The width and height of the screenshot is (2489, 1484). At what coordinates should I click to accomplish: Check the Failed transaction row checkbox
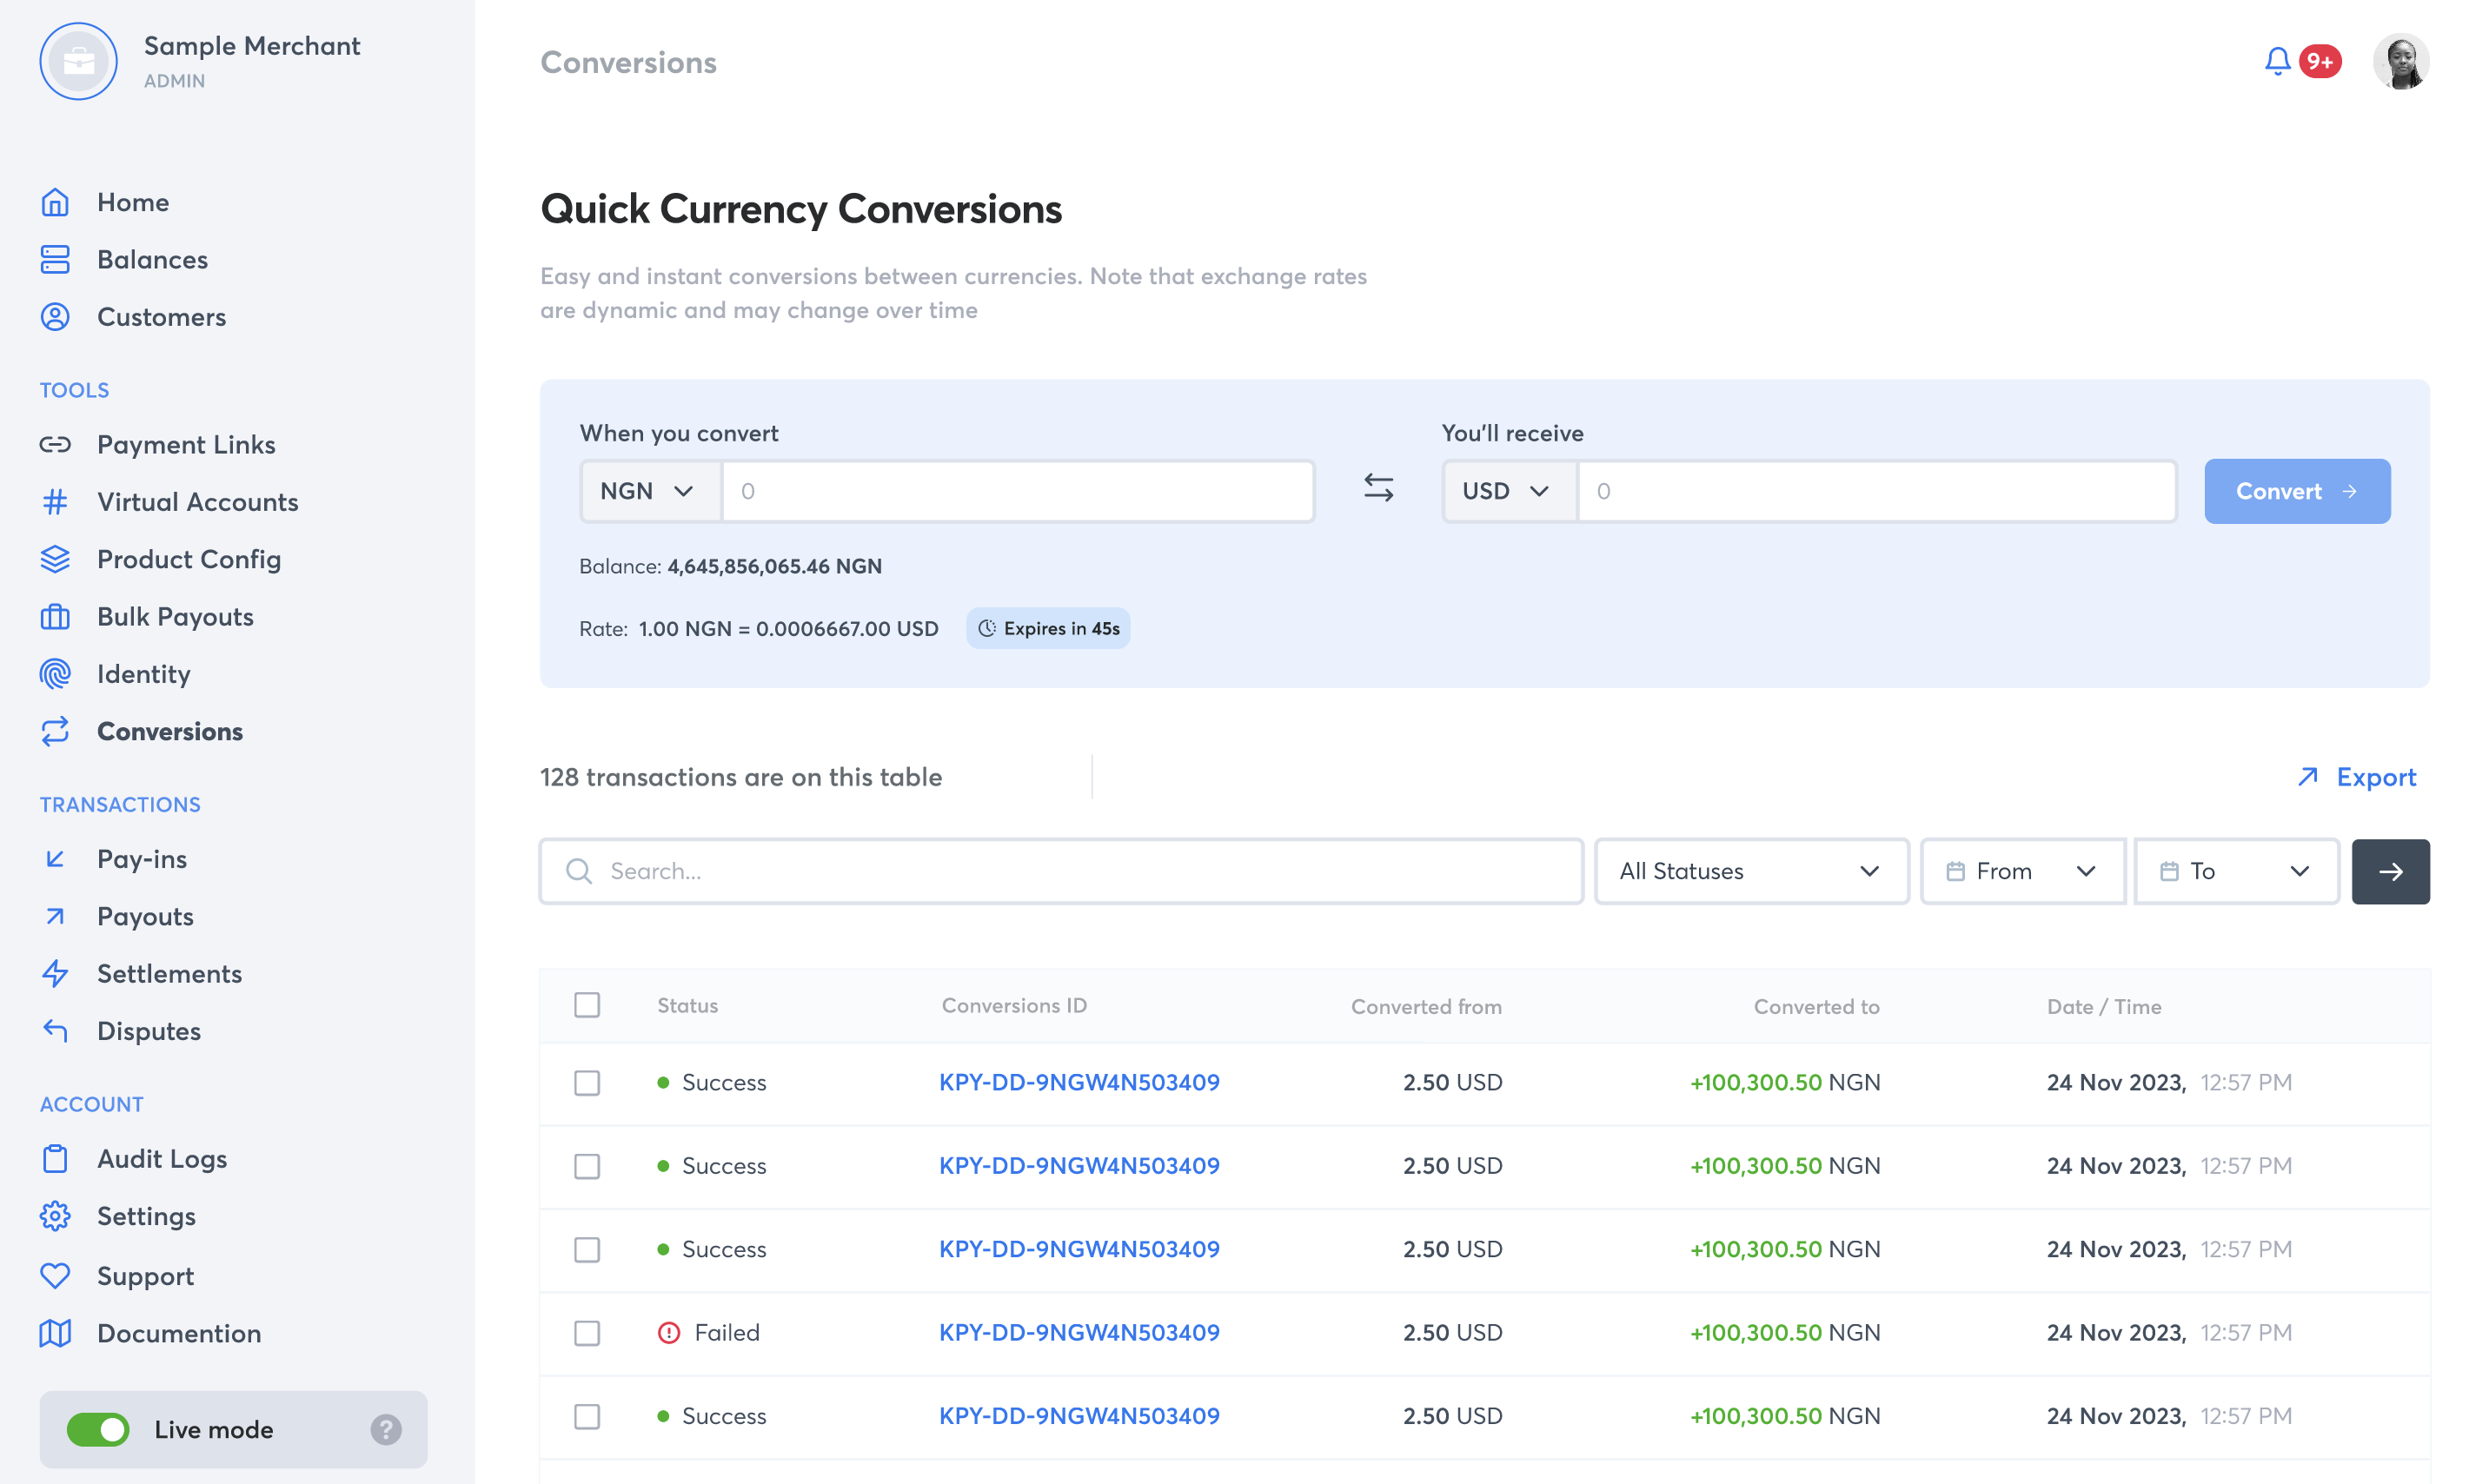(x=587, y=1332)
